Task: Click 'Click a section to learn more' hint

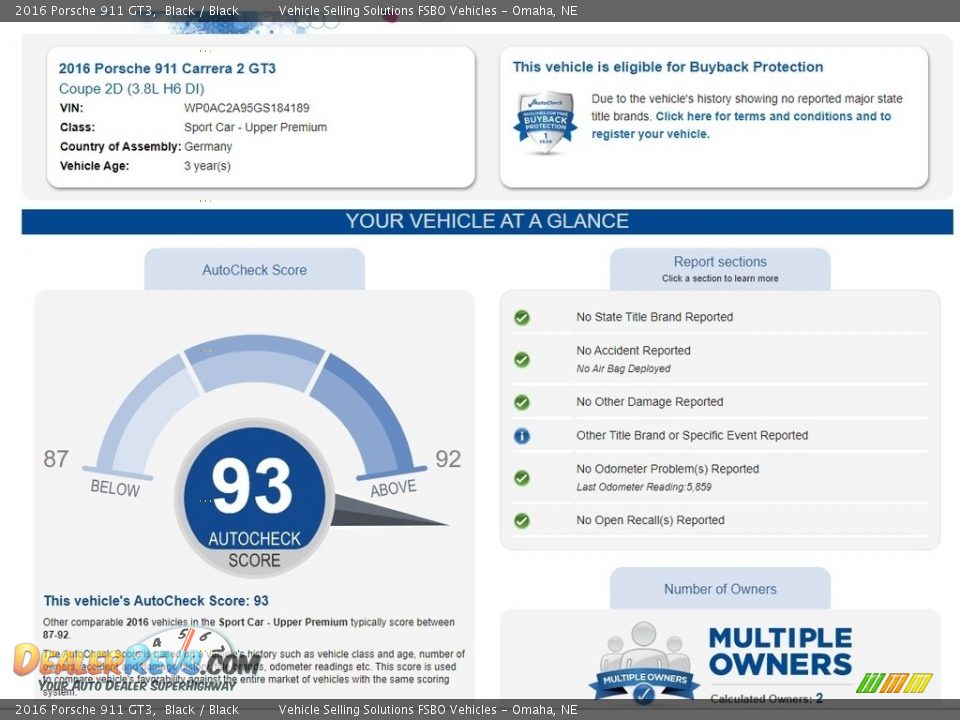Action: [720, 279]
